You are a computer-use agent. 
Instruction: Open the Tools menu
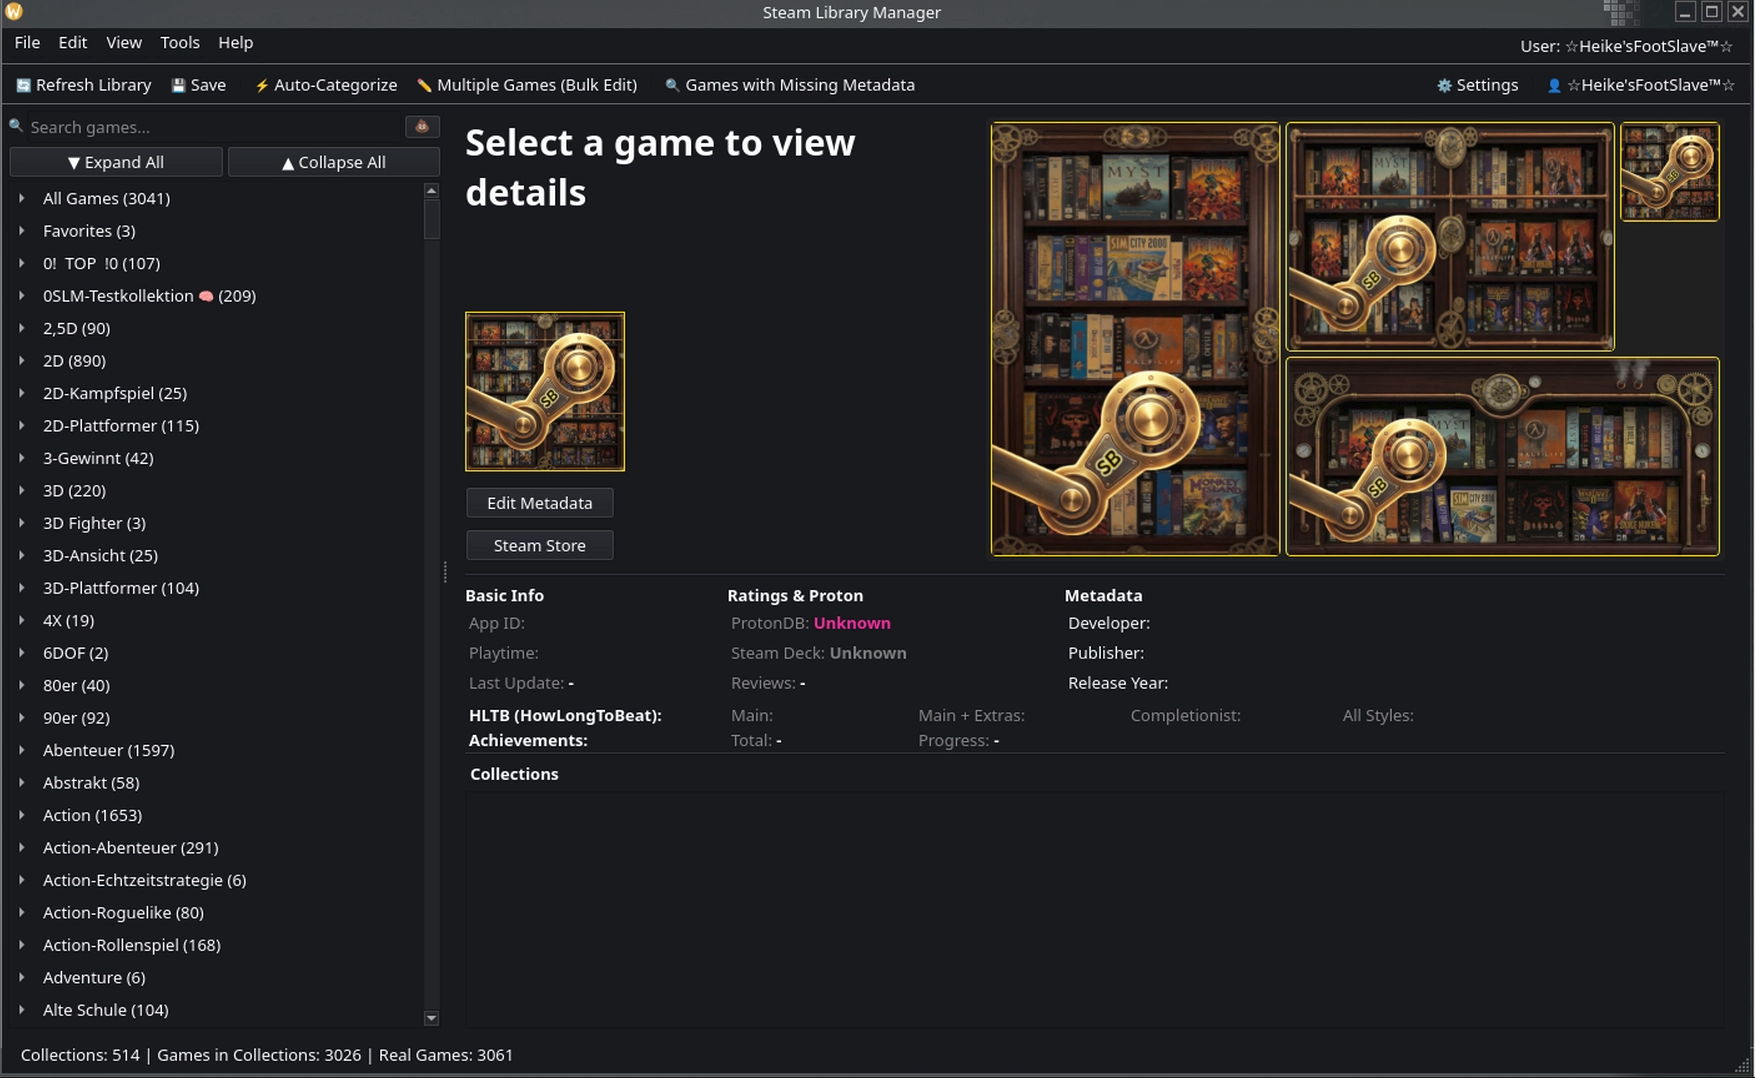pos(180,43)
